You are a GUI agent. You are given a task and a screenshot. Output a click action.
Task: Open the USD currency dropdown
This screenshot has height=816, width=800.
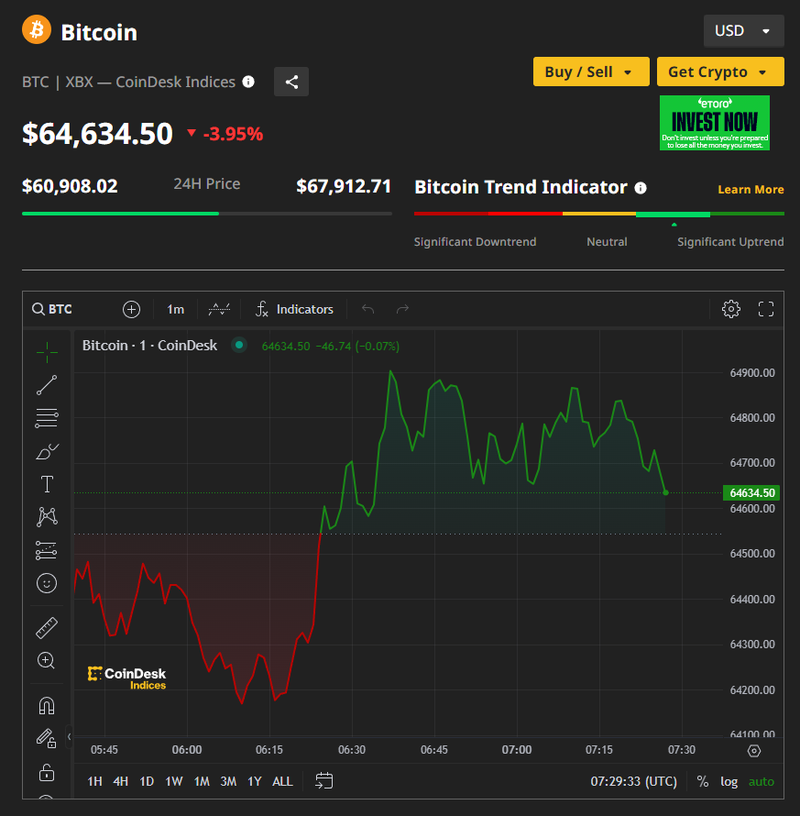tap(743, 31)
